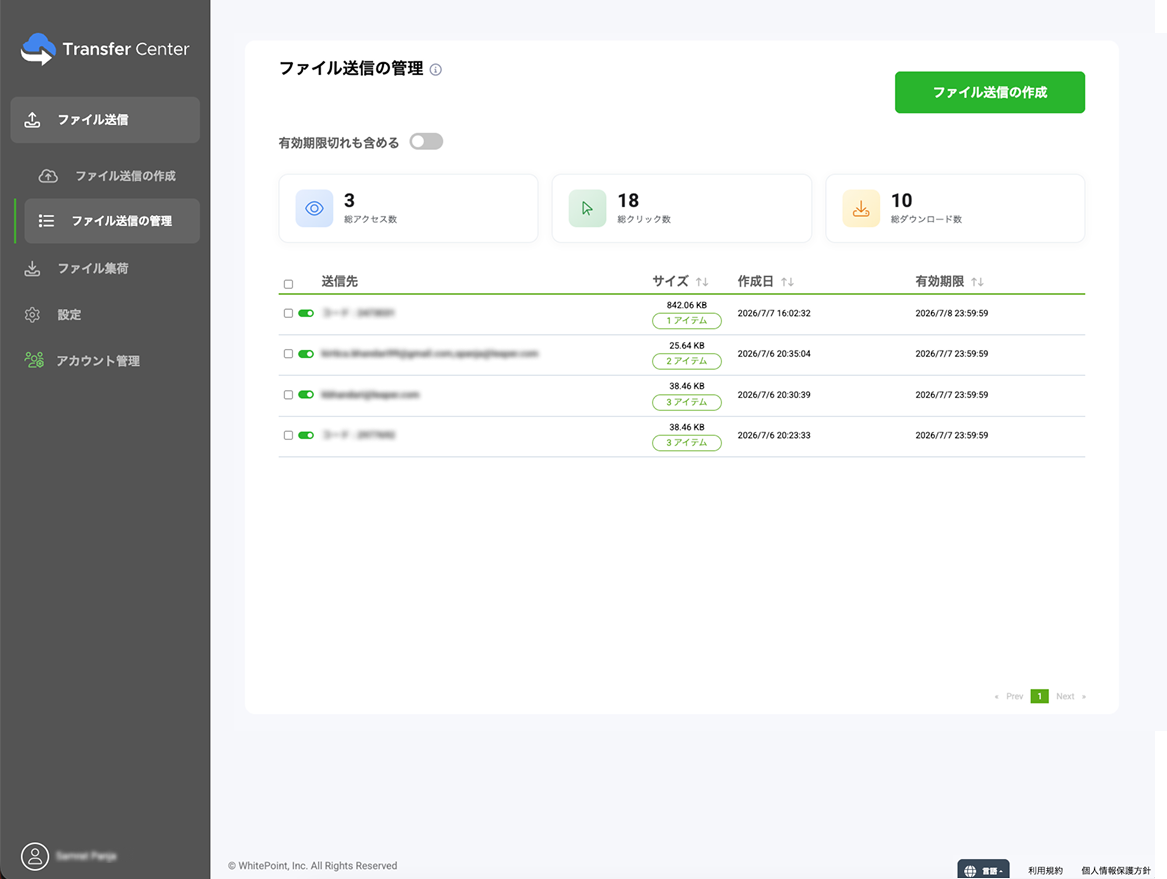Sort by サイズ using its arrows icon
1167x879 pixels.
(x=702, y=282)
